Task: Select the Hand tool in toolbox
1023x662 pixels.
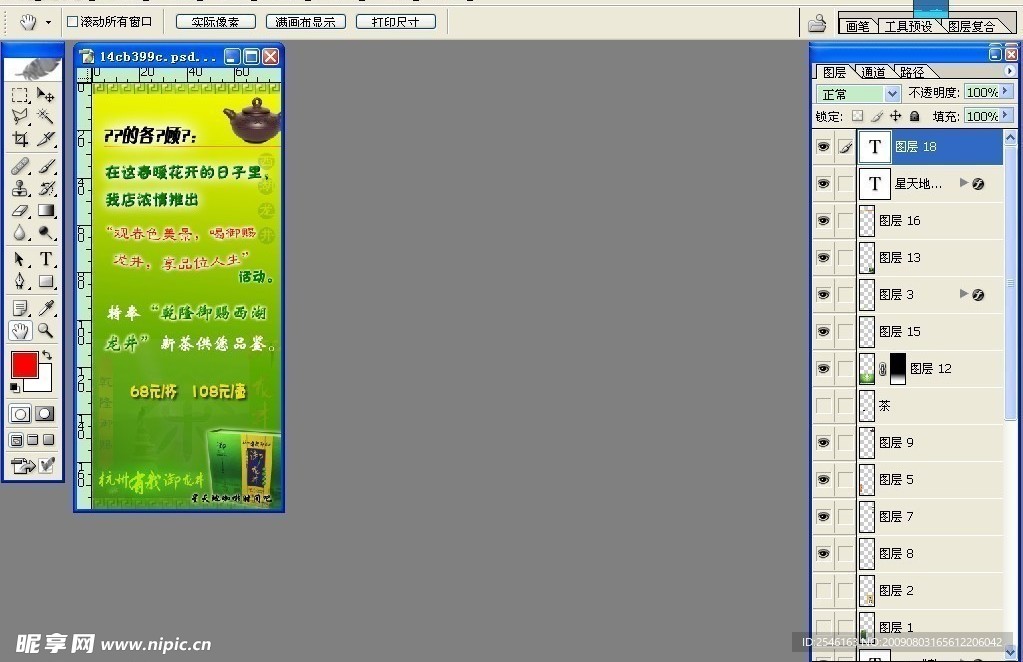Action: (20, 331)
